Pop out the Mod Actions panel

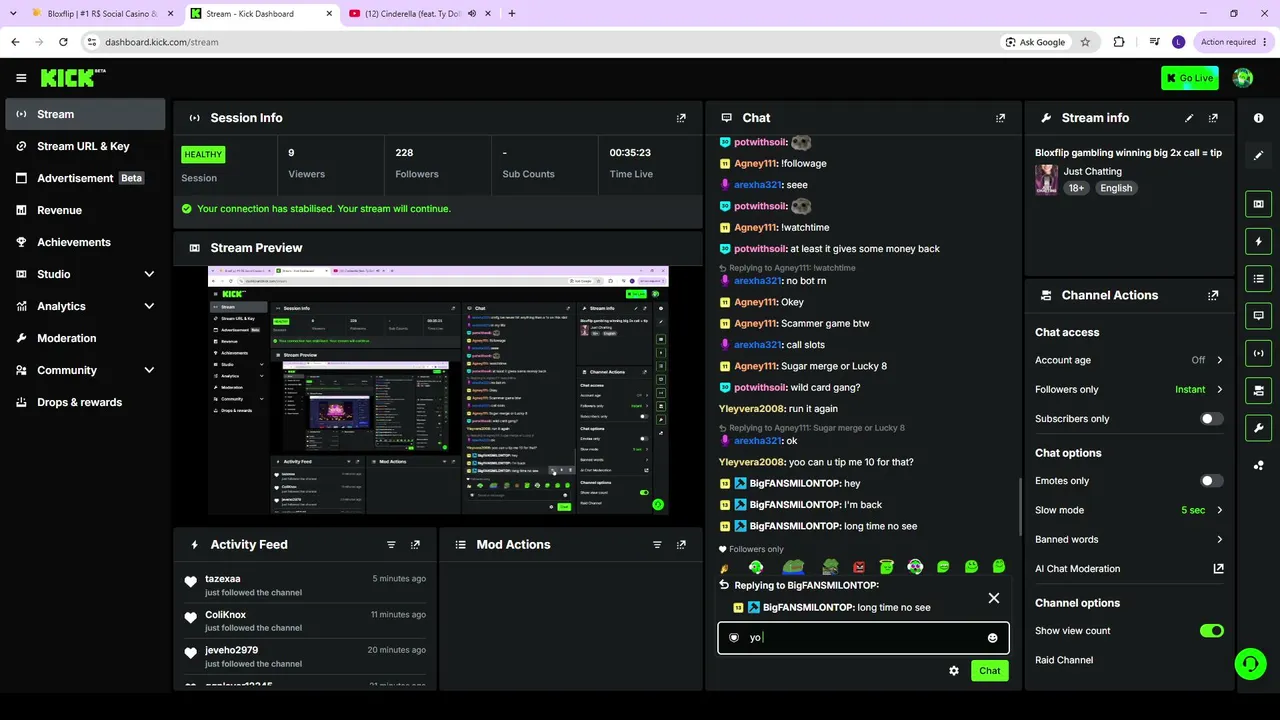pyautogui.click(x=681, y=545)
